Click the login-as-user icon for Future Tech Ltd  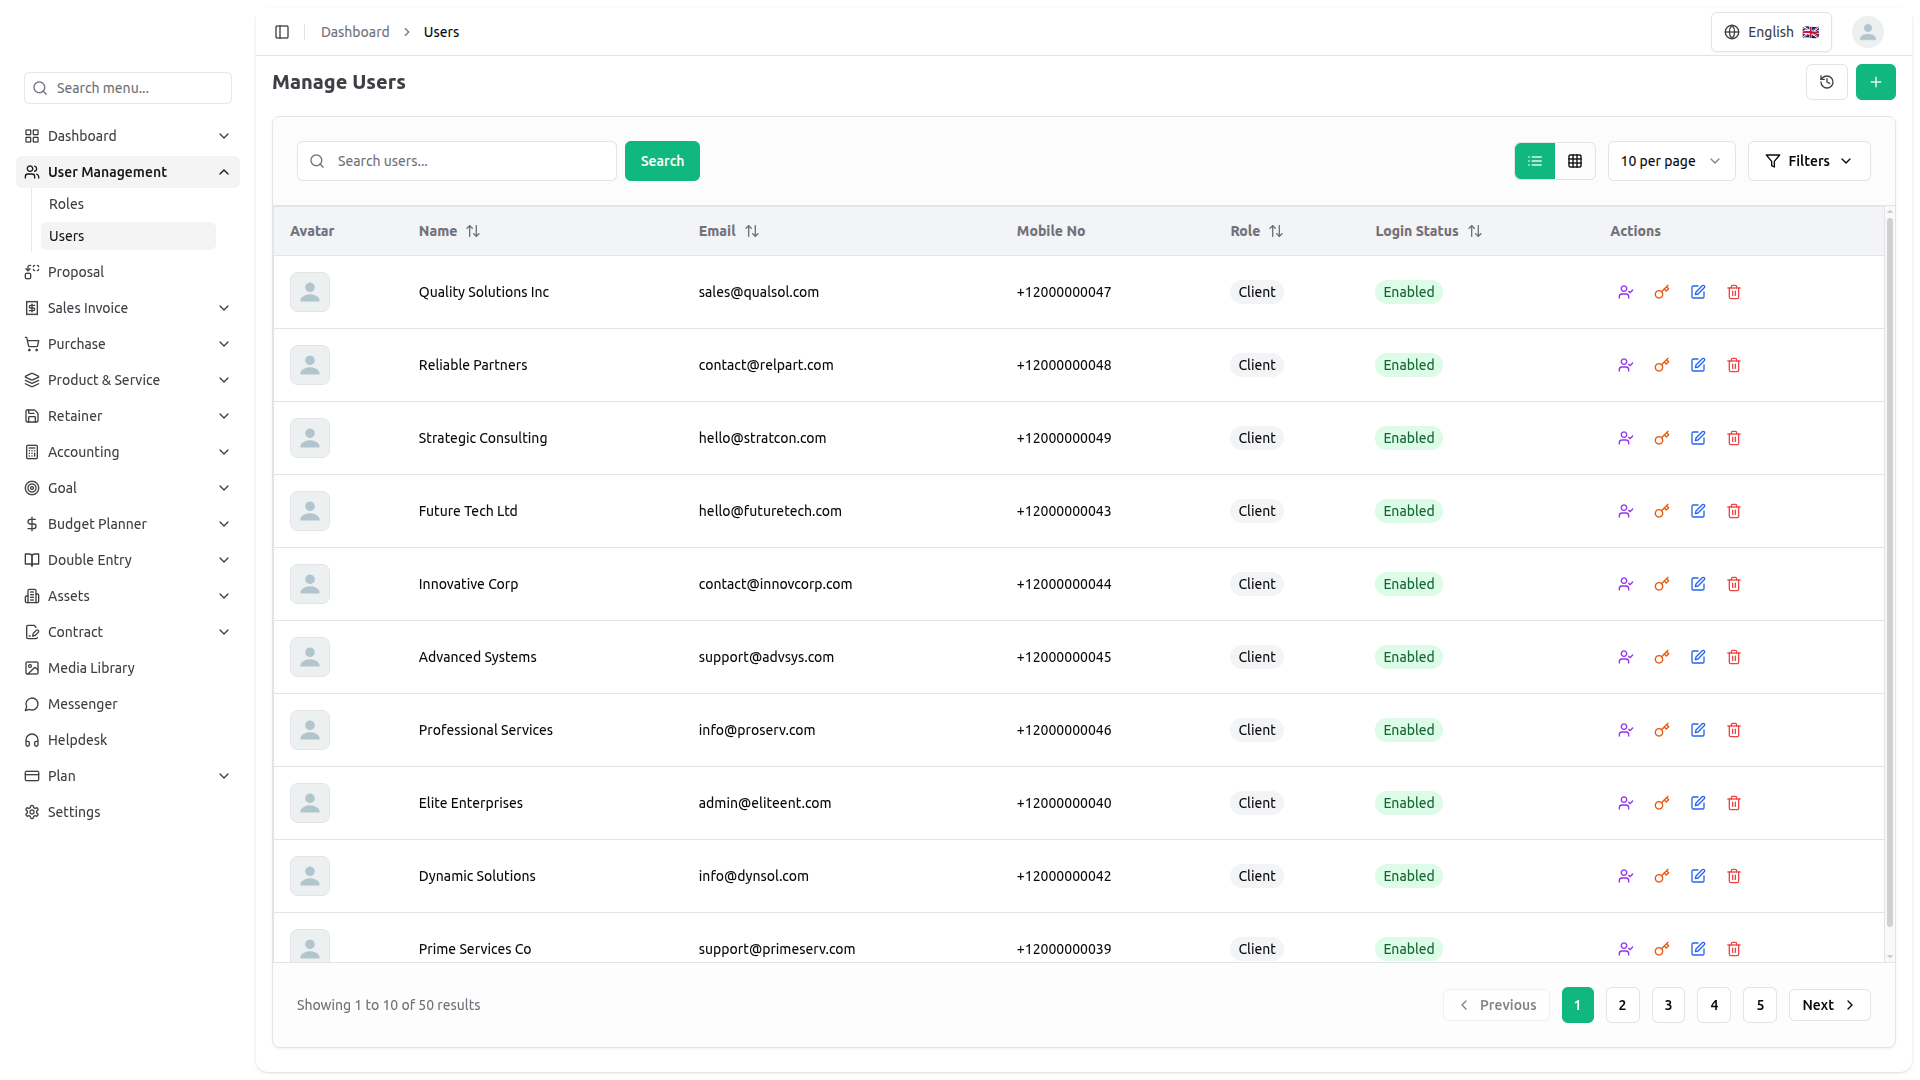[1625, 511]
